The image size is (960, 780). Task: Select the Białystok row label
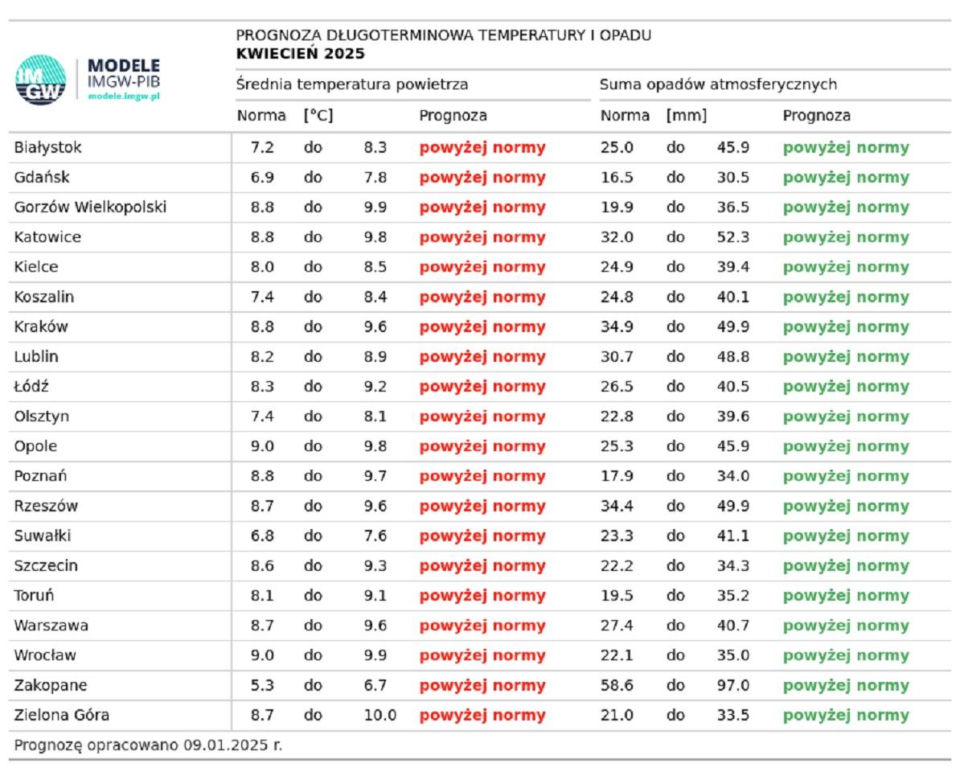click(x=48, y=148)
